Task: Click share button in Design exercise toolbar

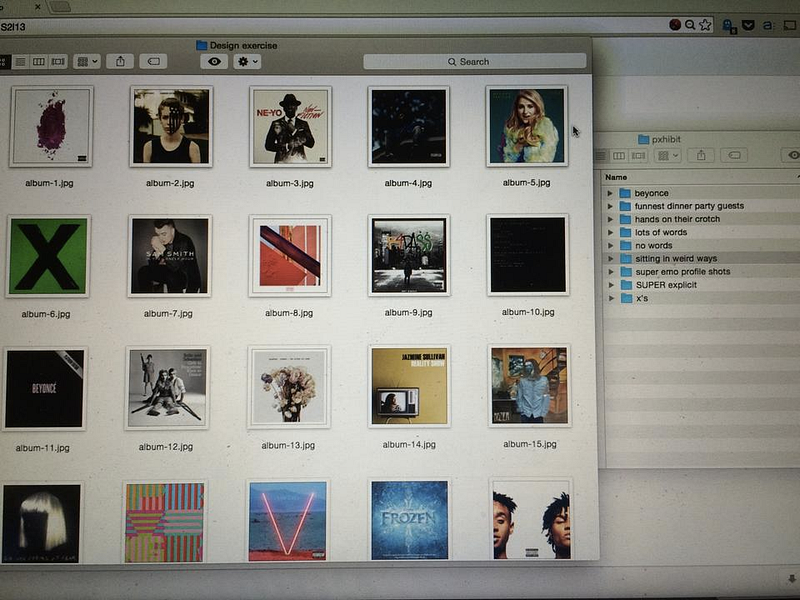Action: pyautogui.click(x=120, y=62)
